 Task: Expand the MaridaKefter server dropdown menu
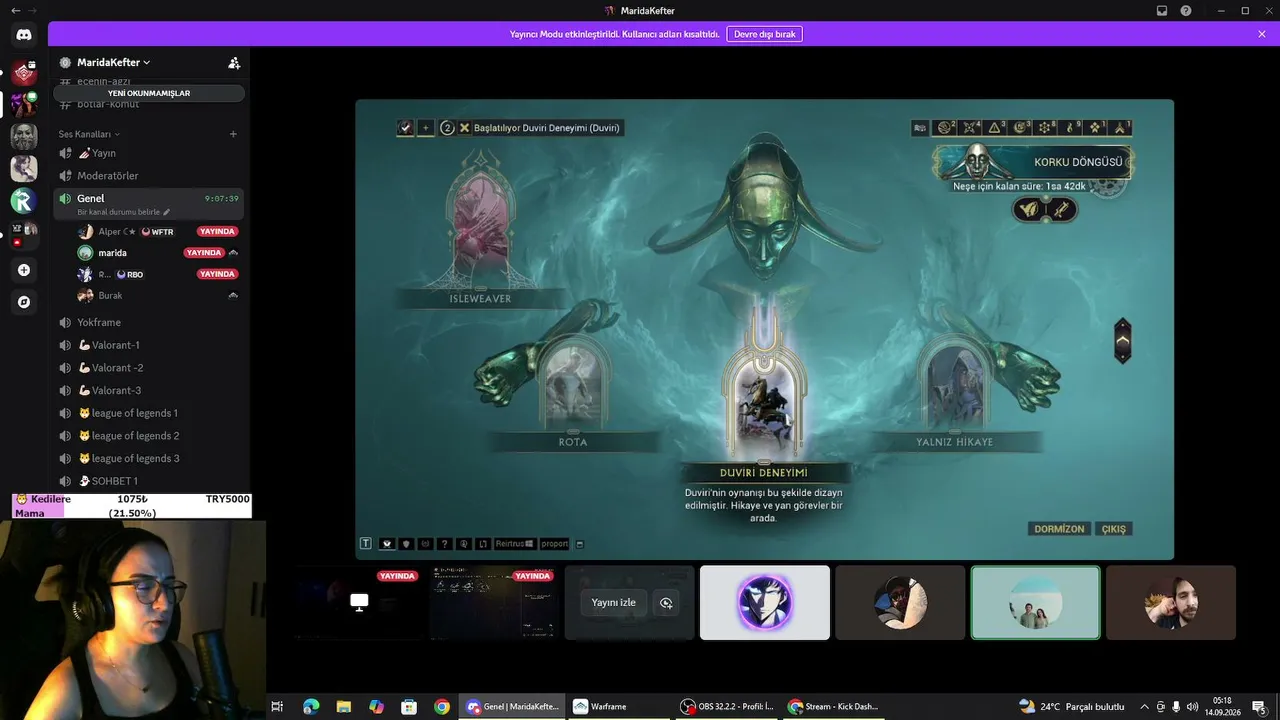(x=113, y=62)
